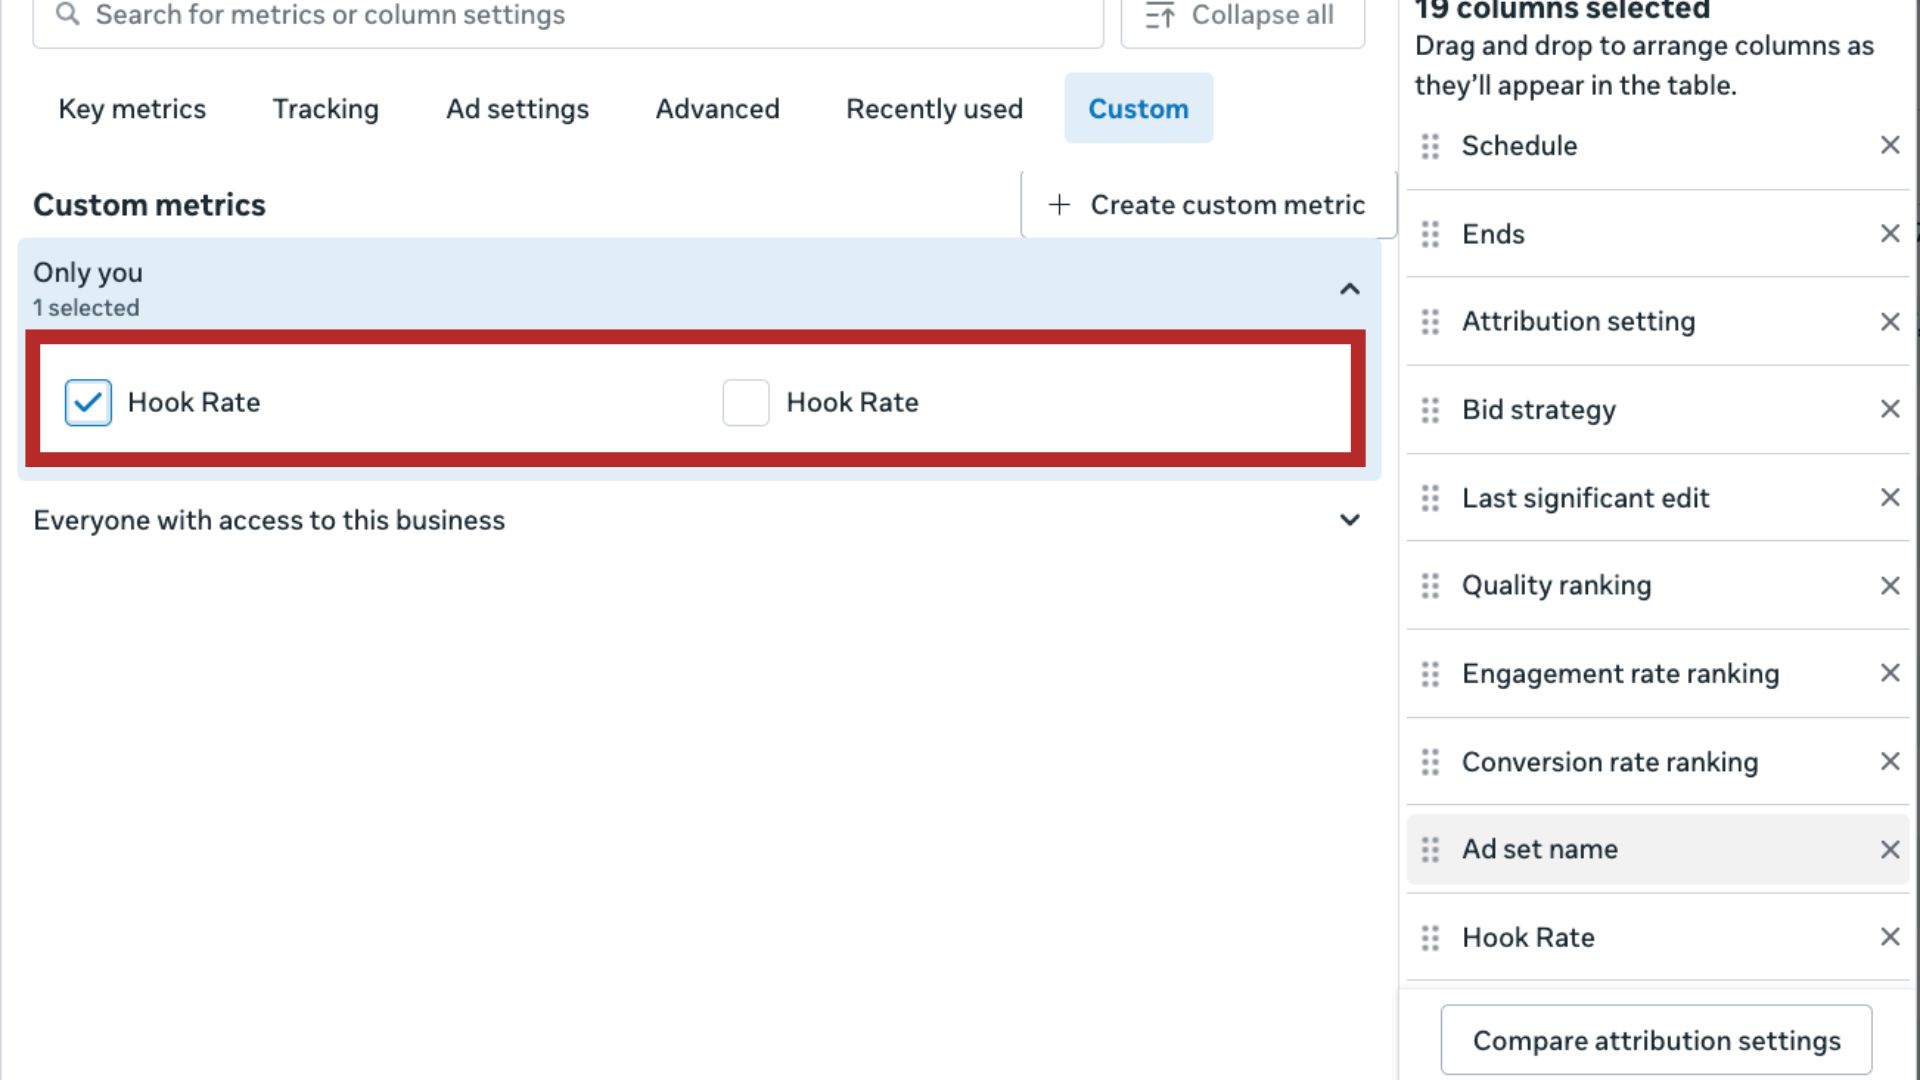This screenshot has width=1920, height=1080.
Task: Click the drag handle for Hook Rate column
Action: point(1430,938)
